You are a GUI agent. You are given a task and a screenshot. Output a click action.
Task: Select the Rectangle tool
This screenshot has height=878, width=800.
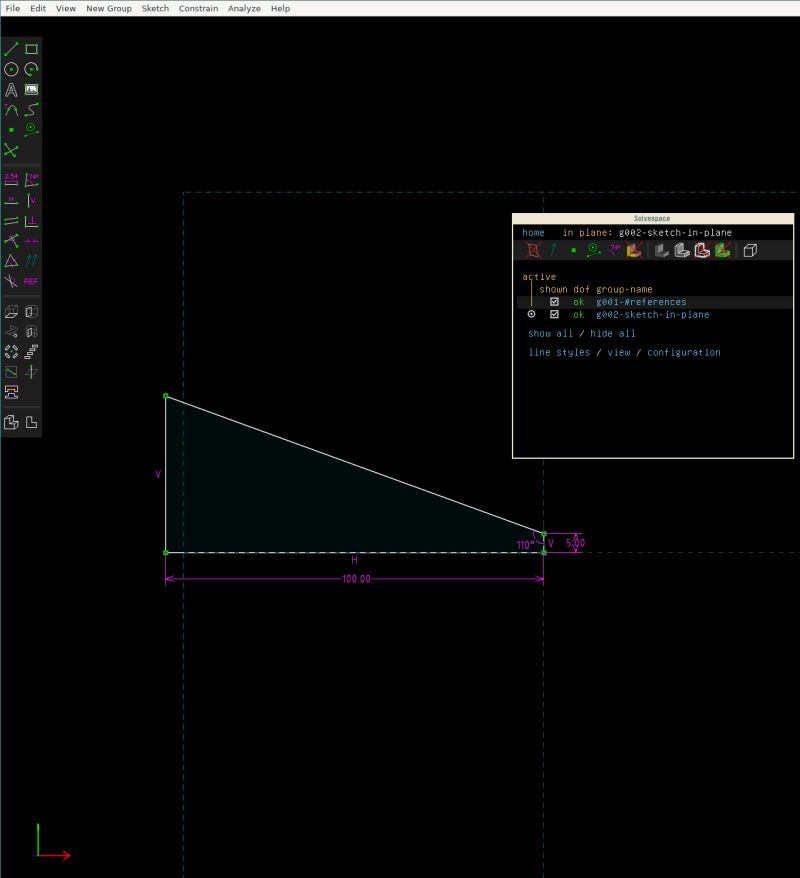coord(30,48)
